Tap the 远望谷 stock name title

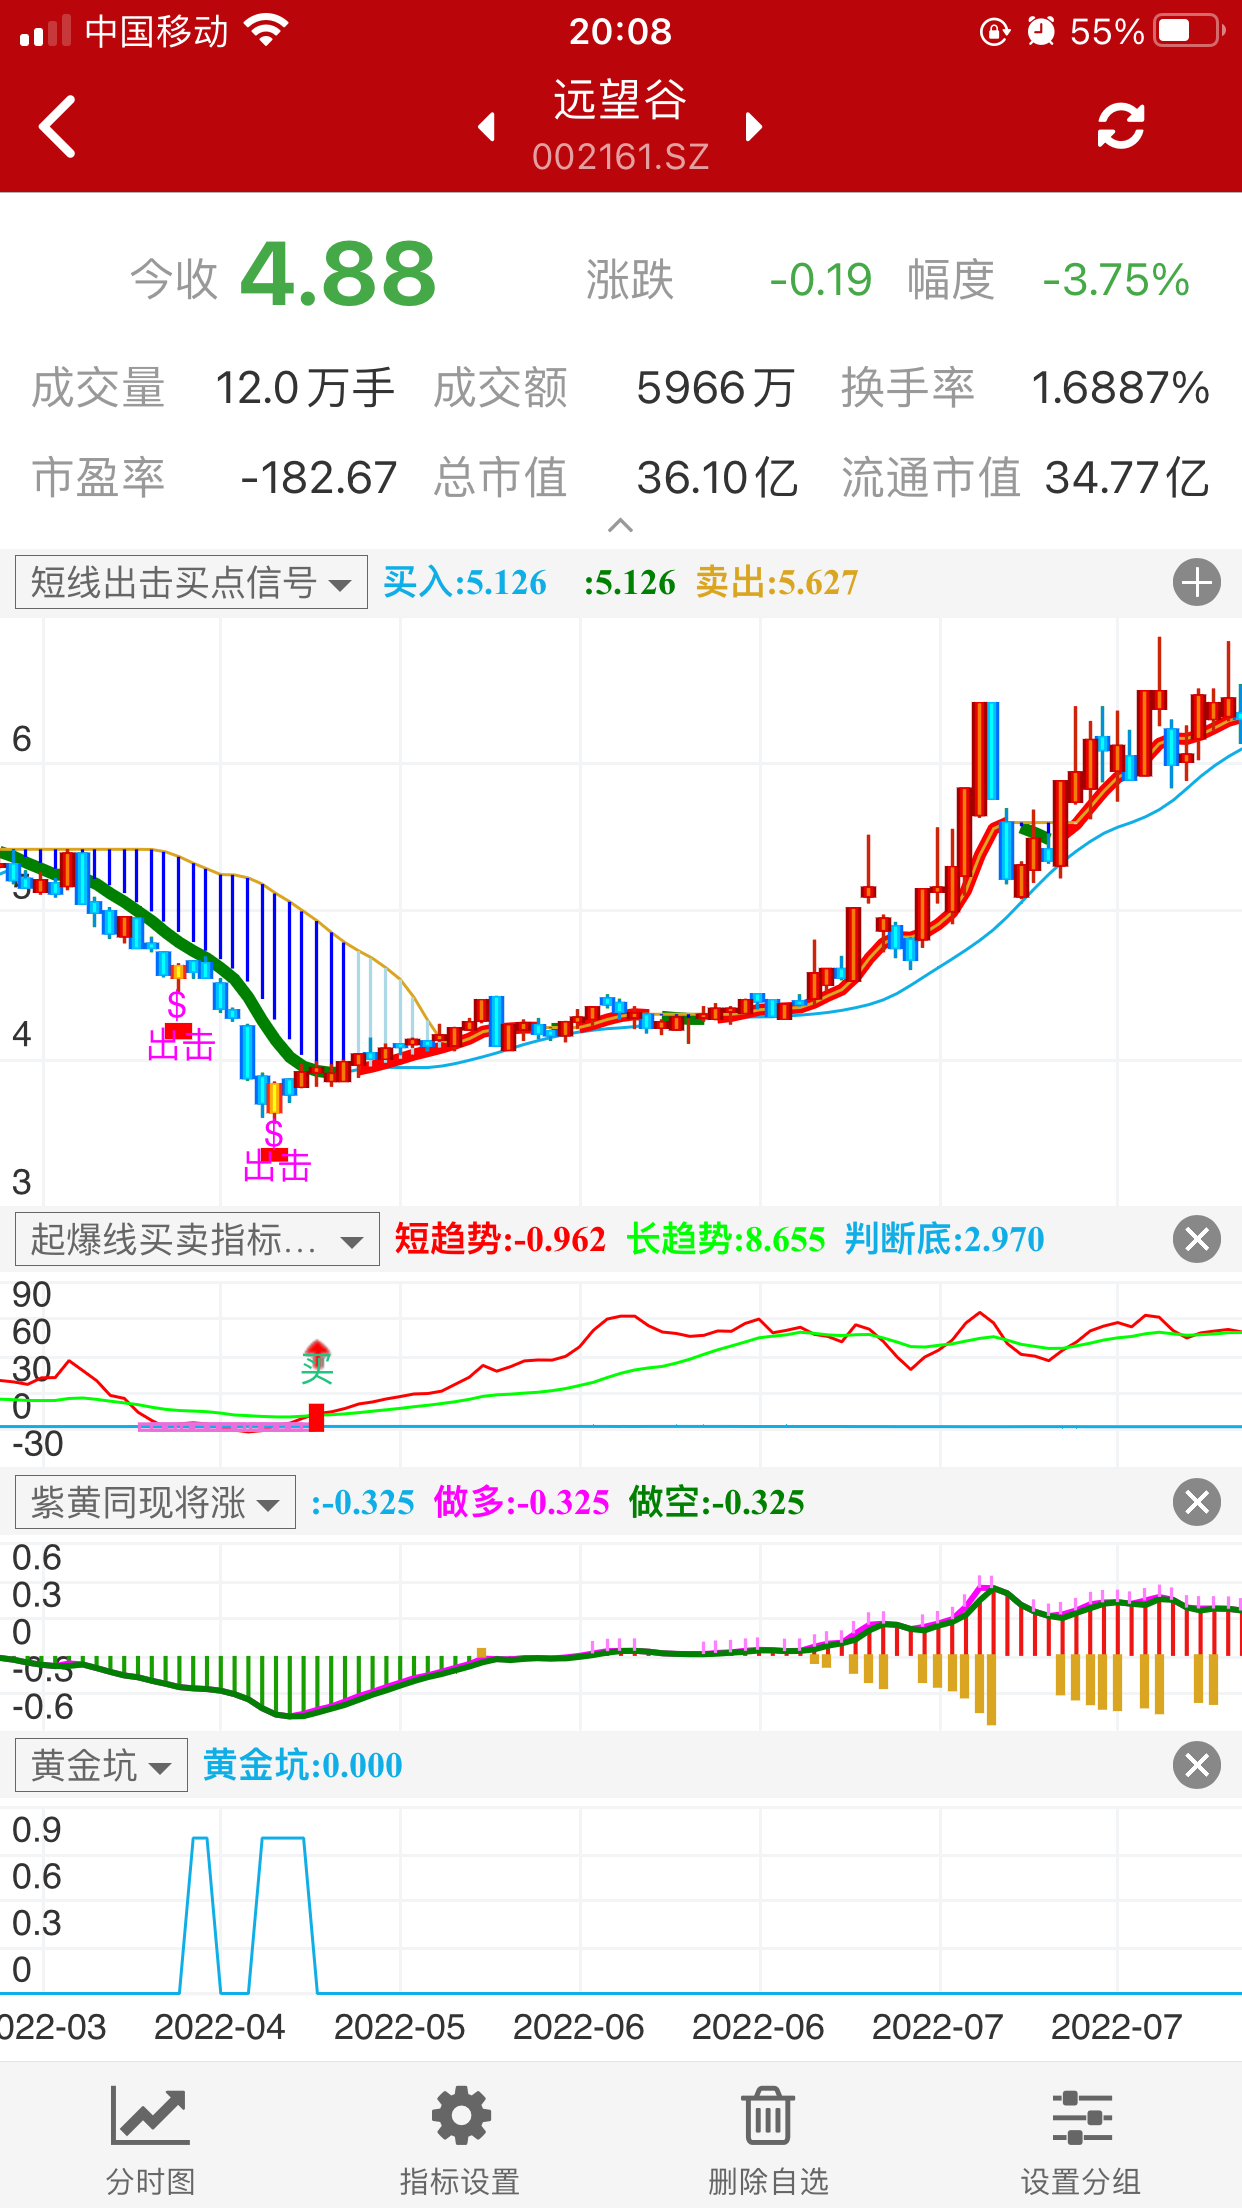coord(620,100)
